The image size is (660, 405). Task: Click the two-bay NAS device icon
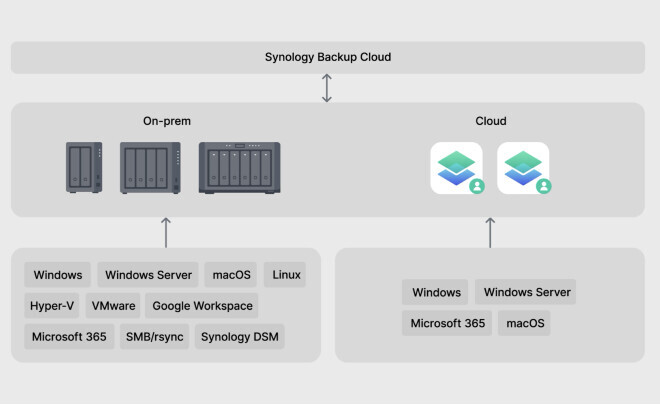[84, 168]
